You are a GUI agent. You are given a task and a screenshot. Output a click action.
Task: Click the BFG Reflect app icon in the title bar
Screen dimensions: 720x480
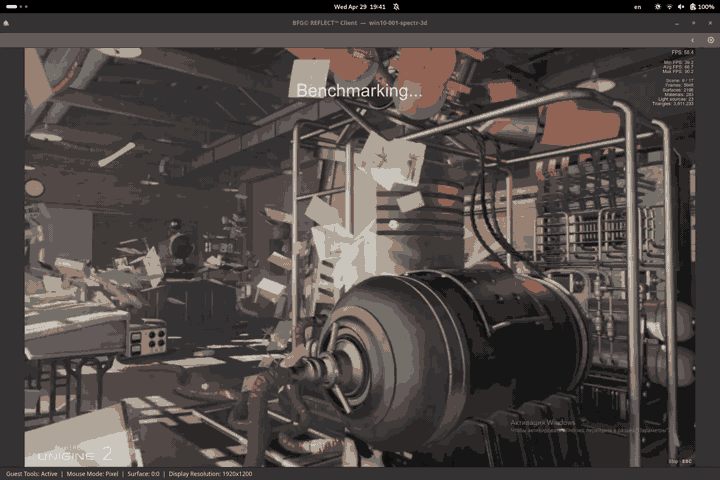point(6,23)
